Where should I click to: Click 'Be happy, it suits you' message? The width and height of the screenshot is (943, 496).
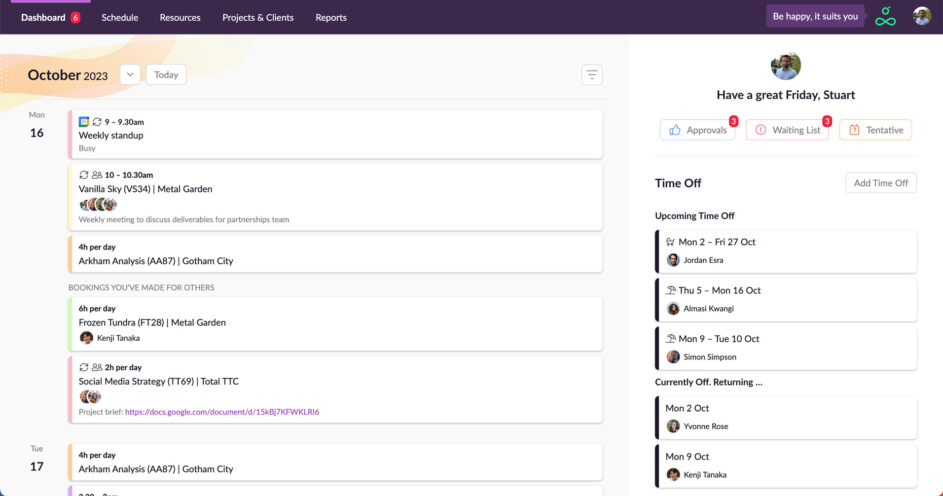[815, 16]
